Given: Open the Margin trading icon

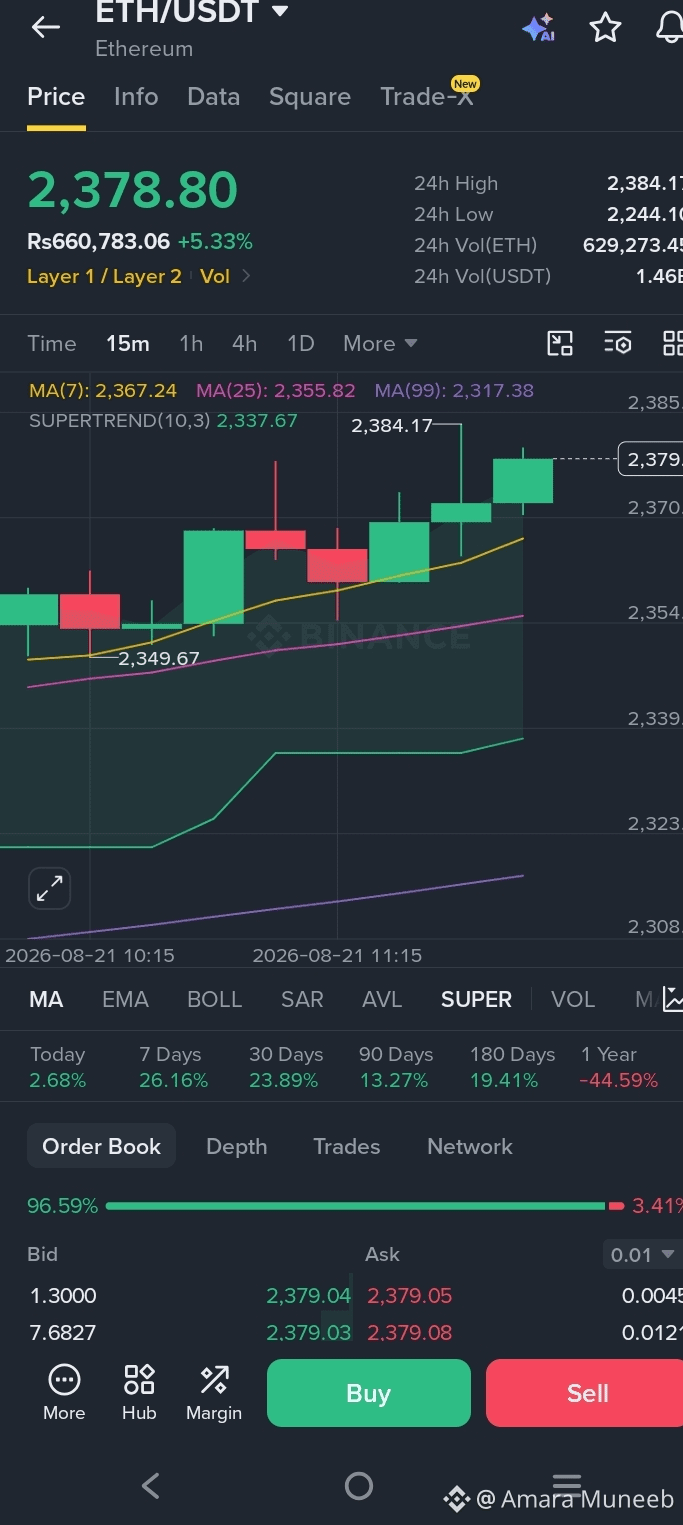Looking at the screenshot, I should point(214,1392).
